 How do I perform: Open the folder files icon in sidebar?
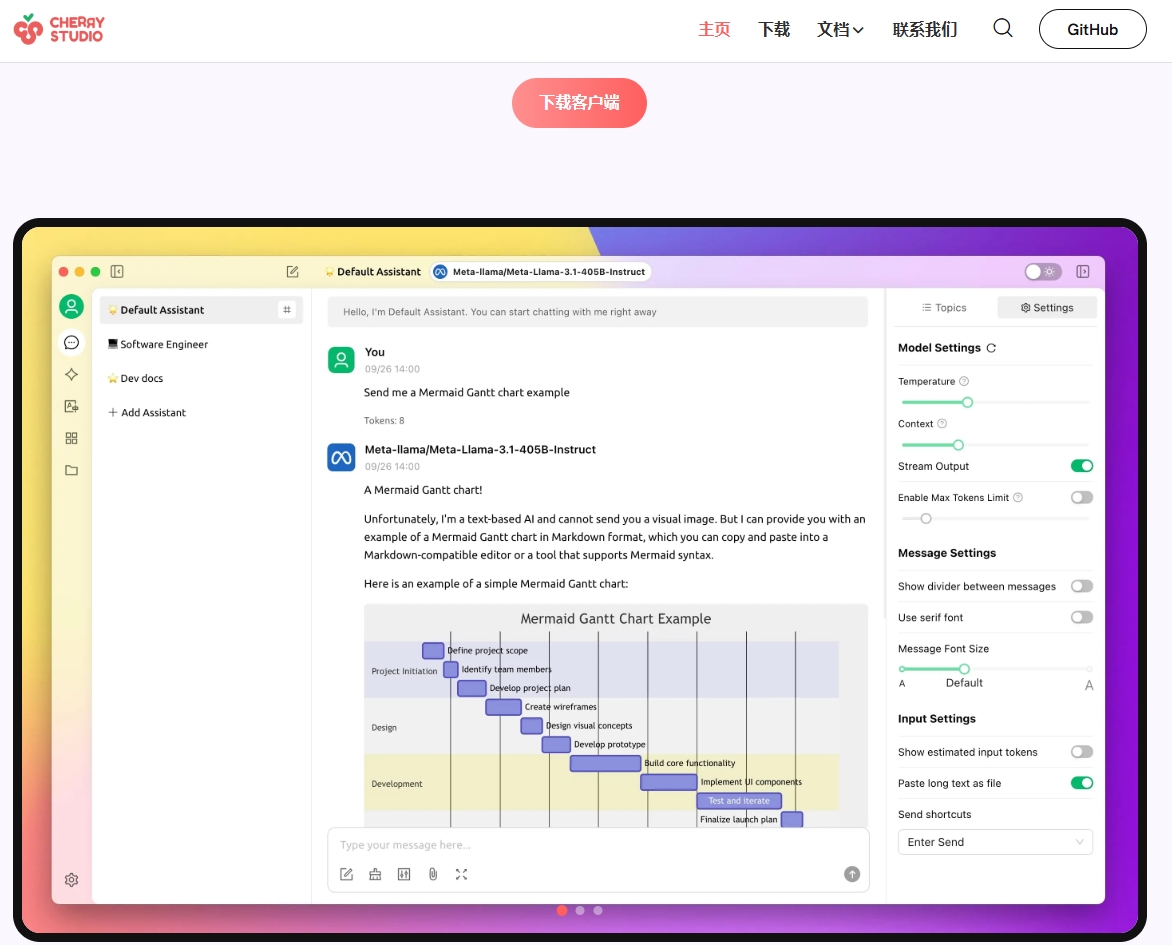pyautogui.click(x=71, y=470)
